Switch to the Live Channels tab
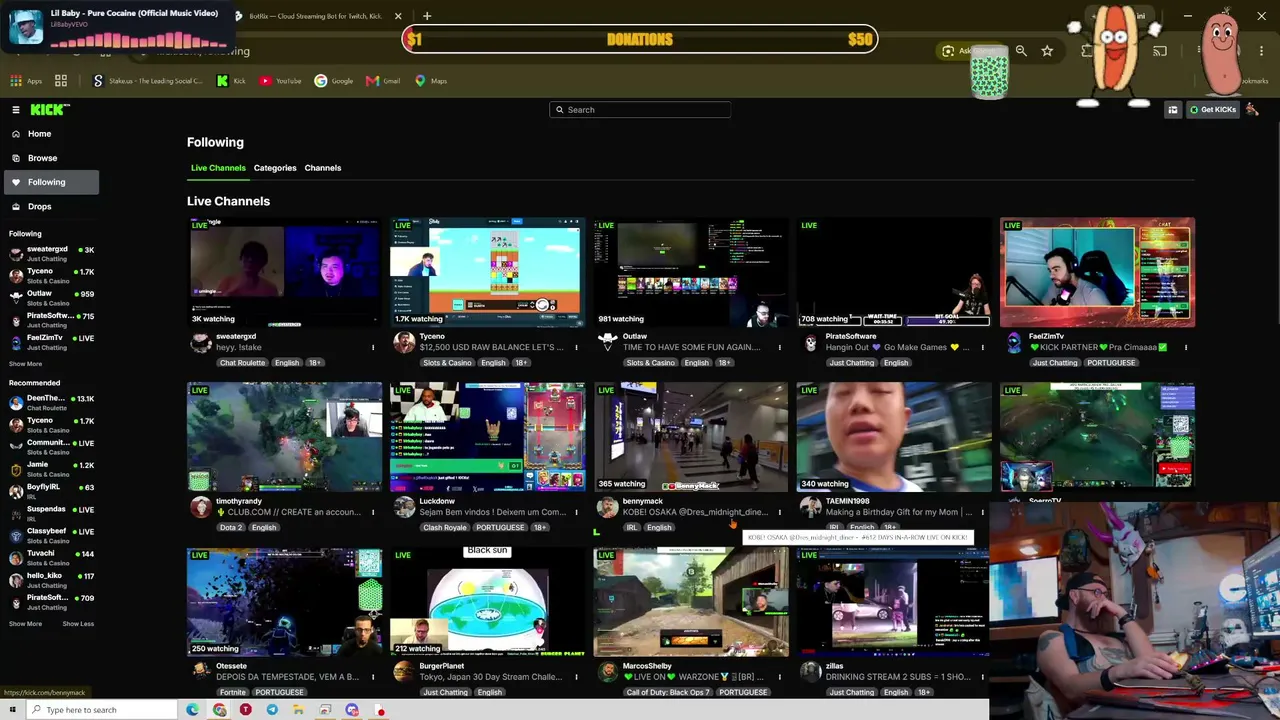 218,168
